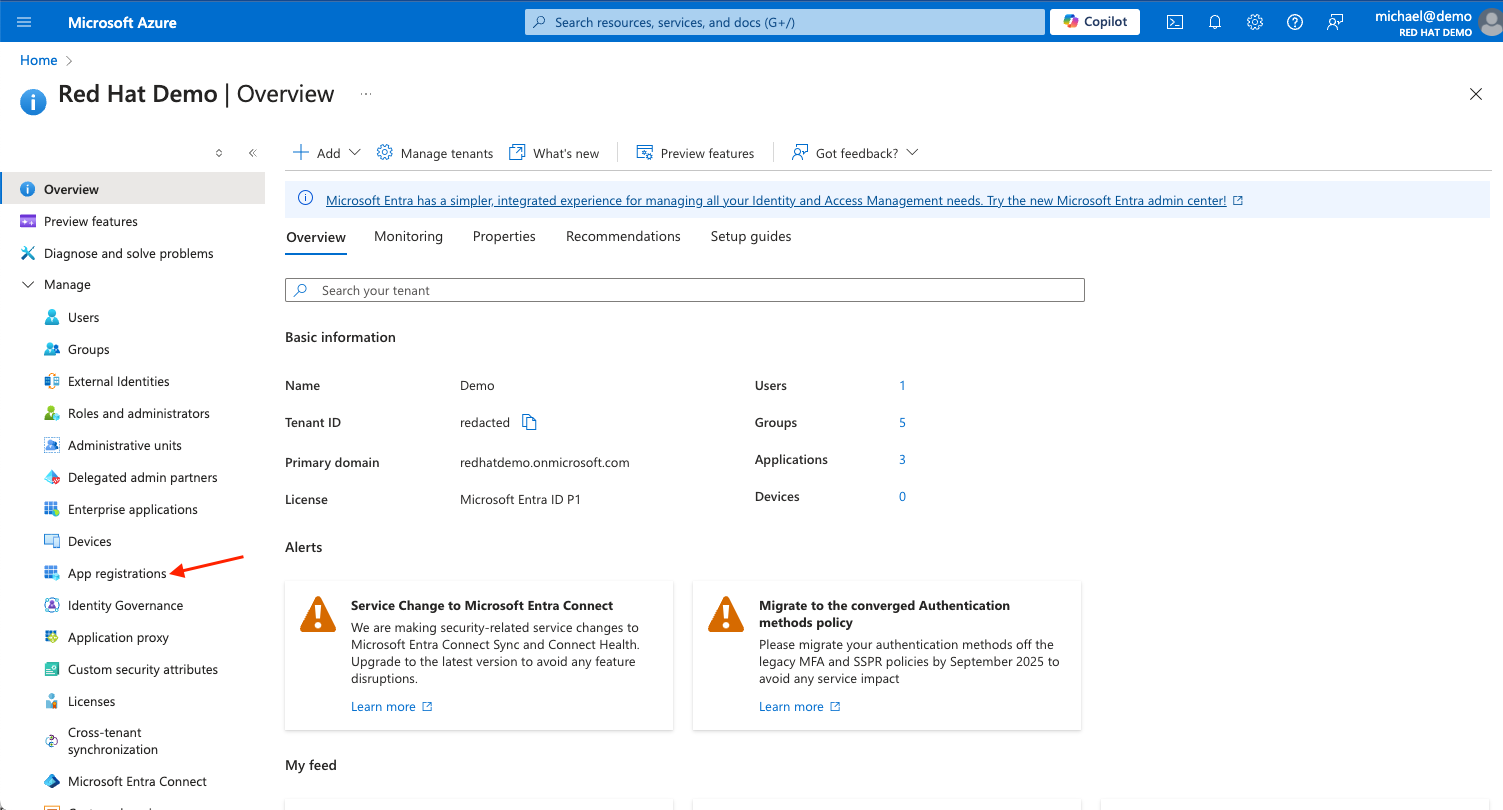This screenshot has width=1503, height=810.
Task: Open the notifications bell
Action: pos(1215,21)
